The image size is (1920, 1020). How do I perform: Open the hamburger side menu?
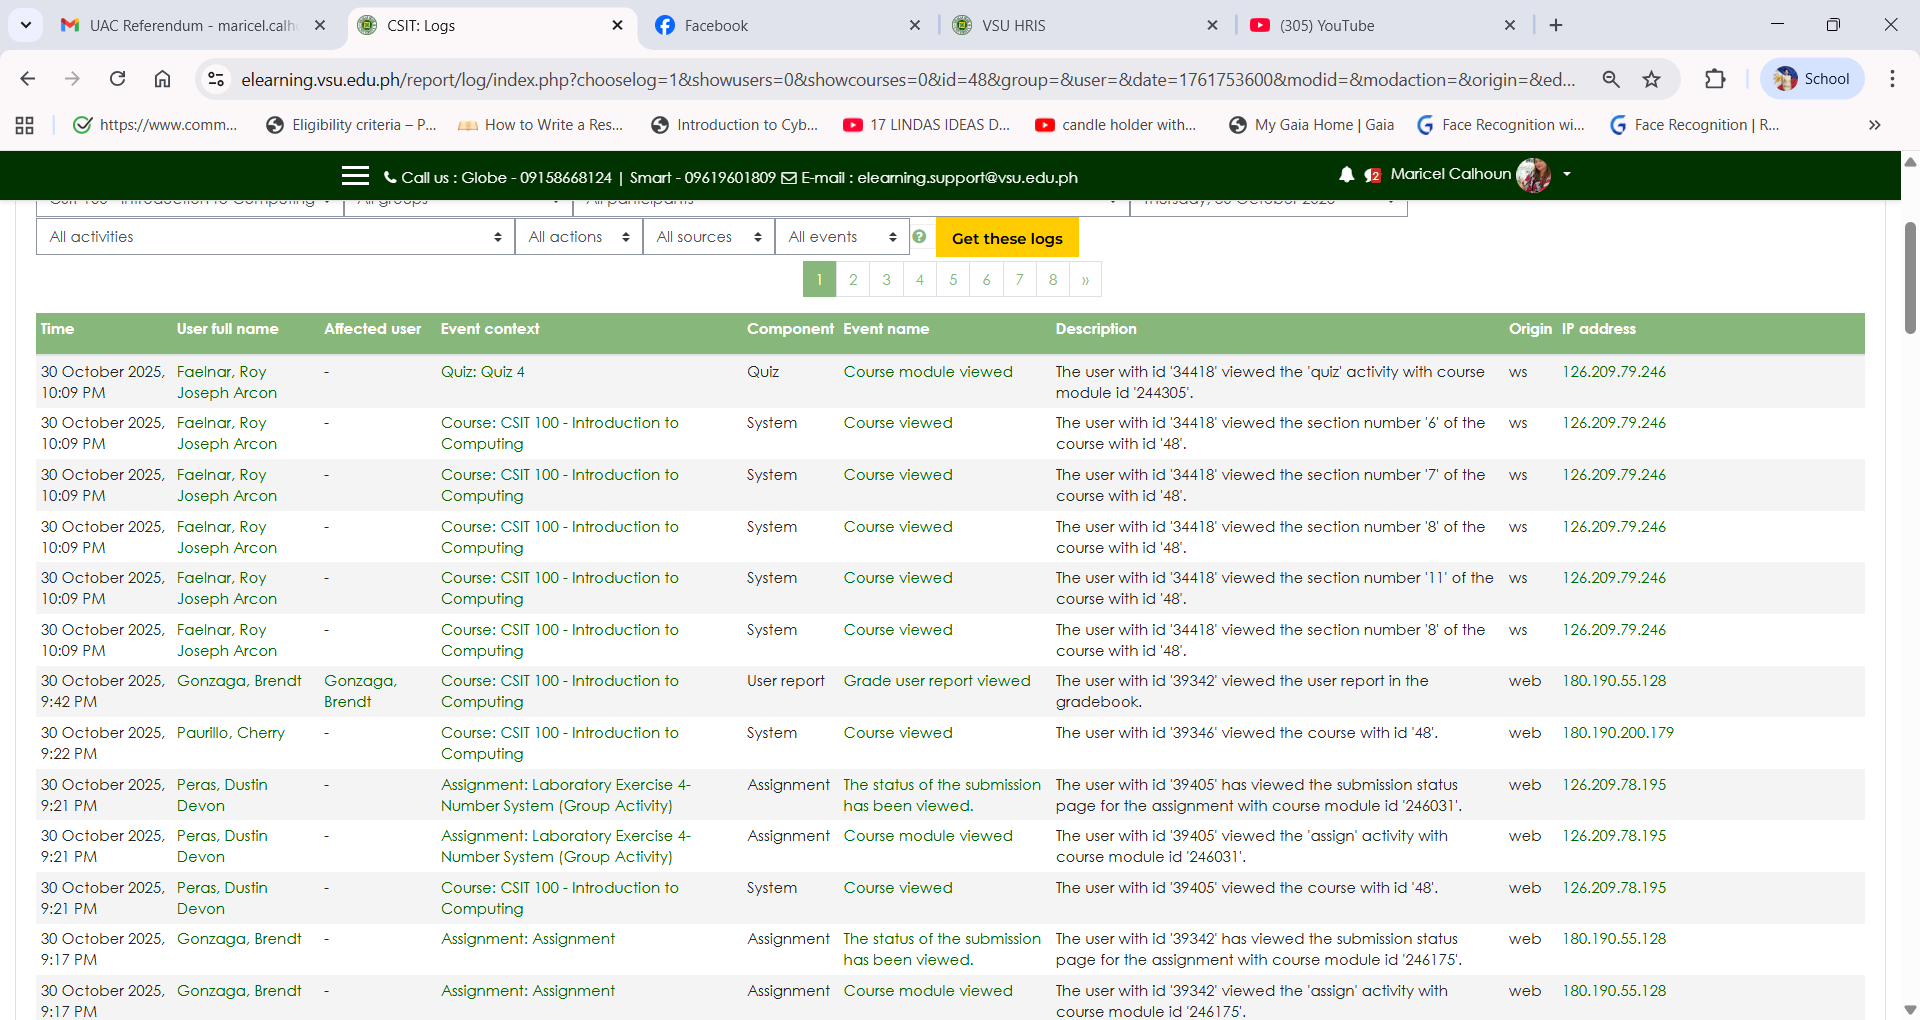click(355, 176)
